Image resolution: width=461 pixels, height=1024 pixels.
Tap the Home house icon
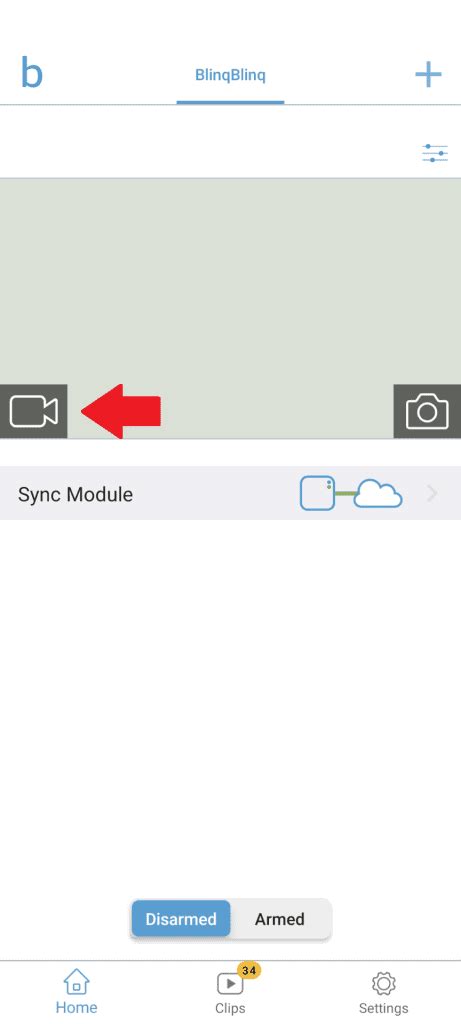click(x=76, y=983)
